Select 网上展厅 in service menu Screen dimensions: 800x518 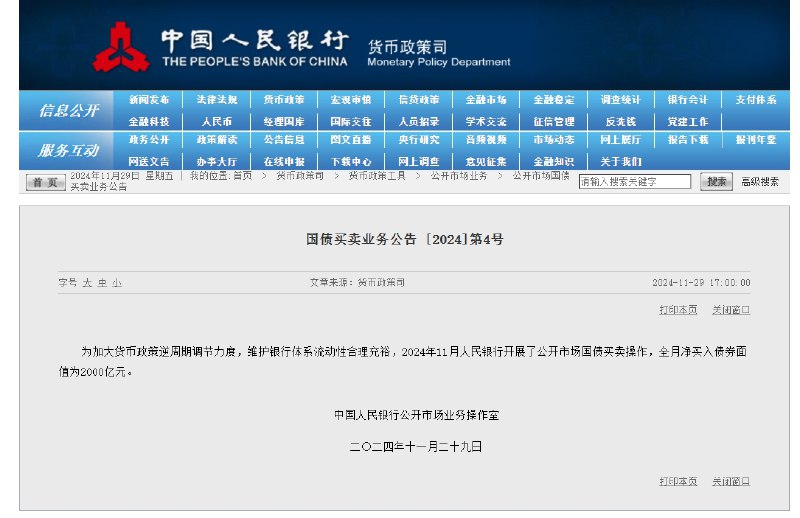620,140
